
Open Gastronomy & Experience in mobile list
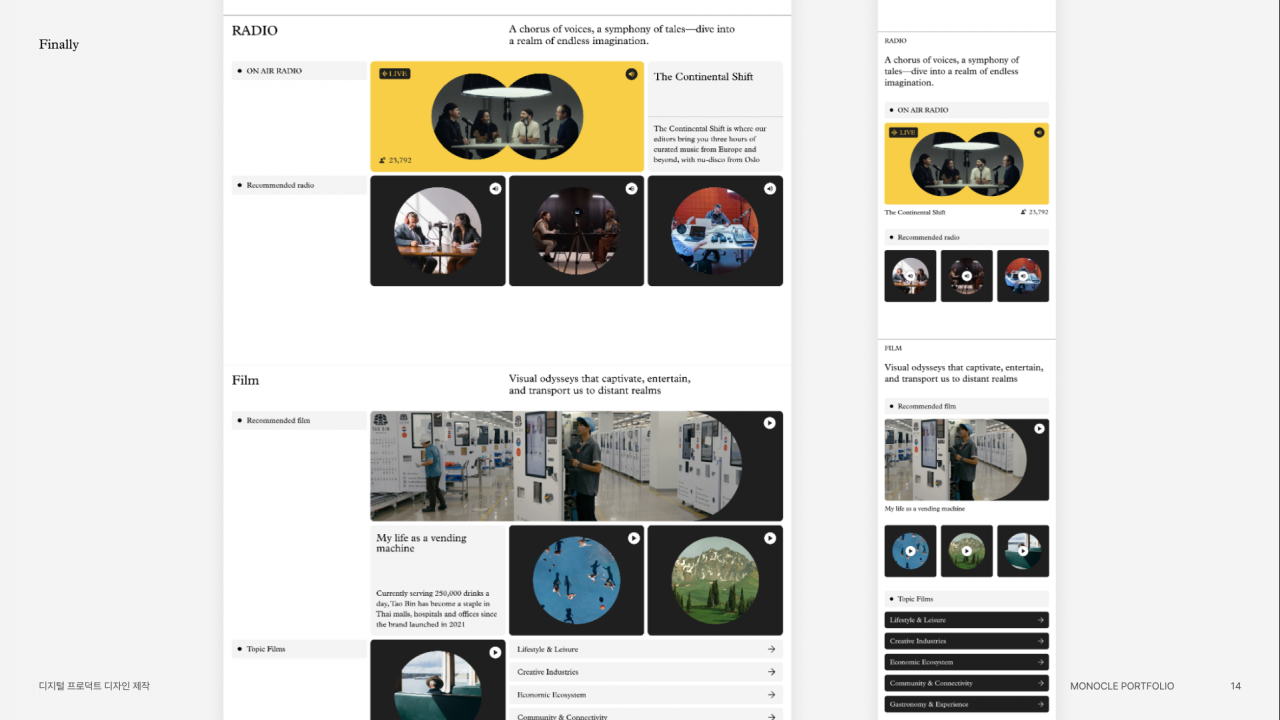point(966,704)
